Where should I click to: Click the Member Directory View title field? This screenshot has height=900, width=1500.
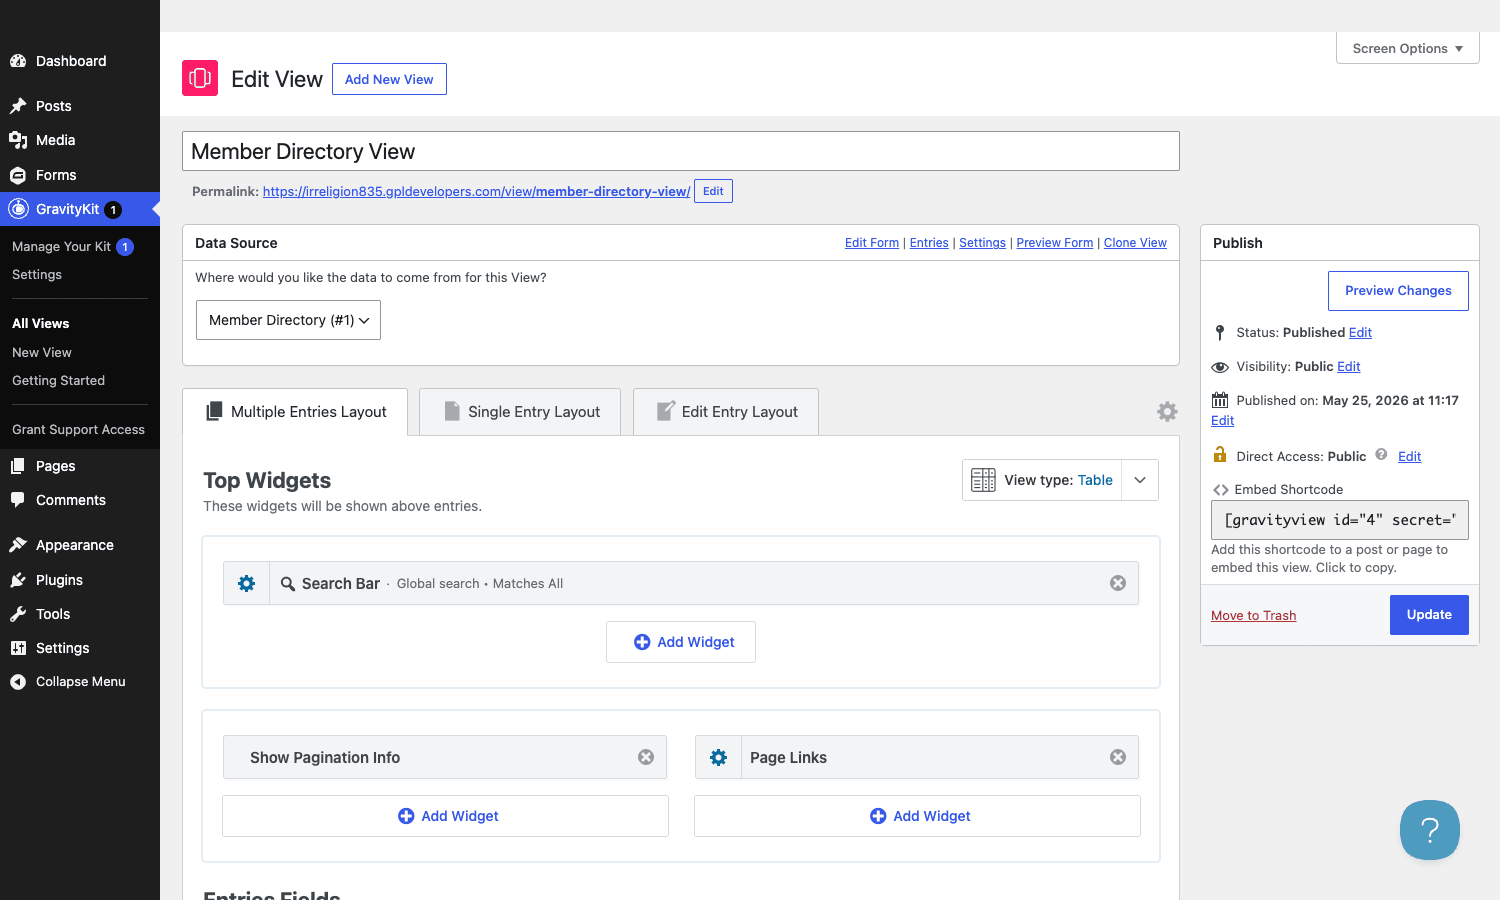[681, 151]
